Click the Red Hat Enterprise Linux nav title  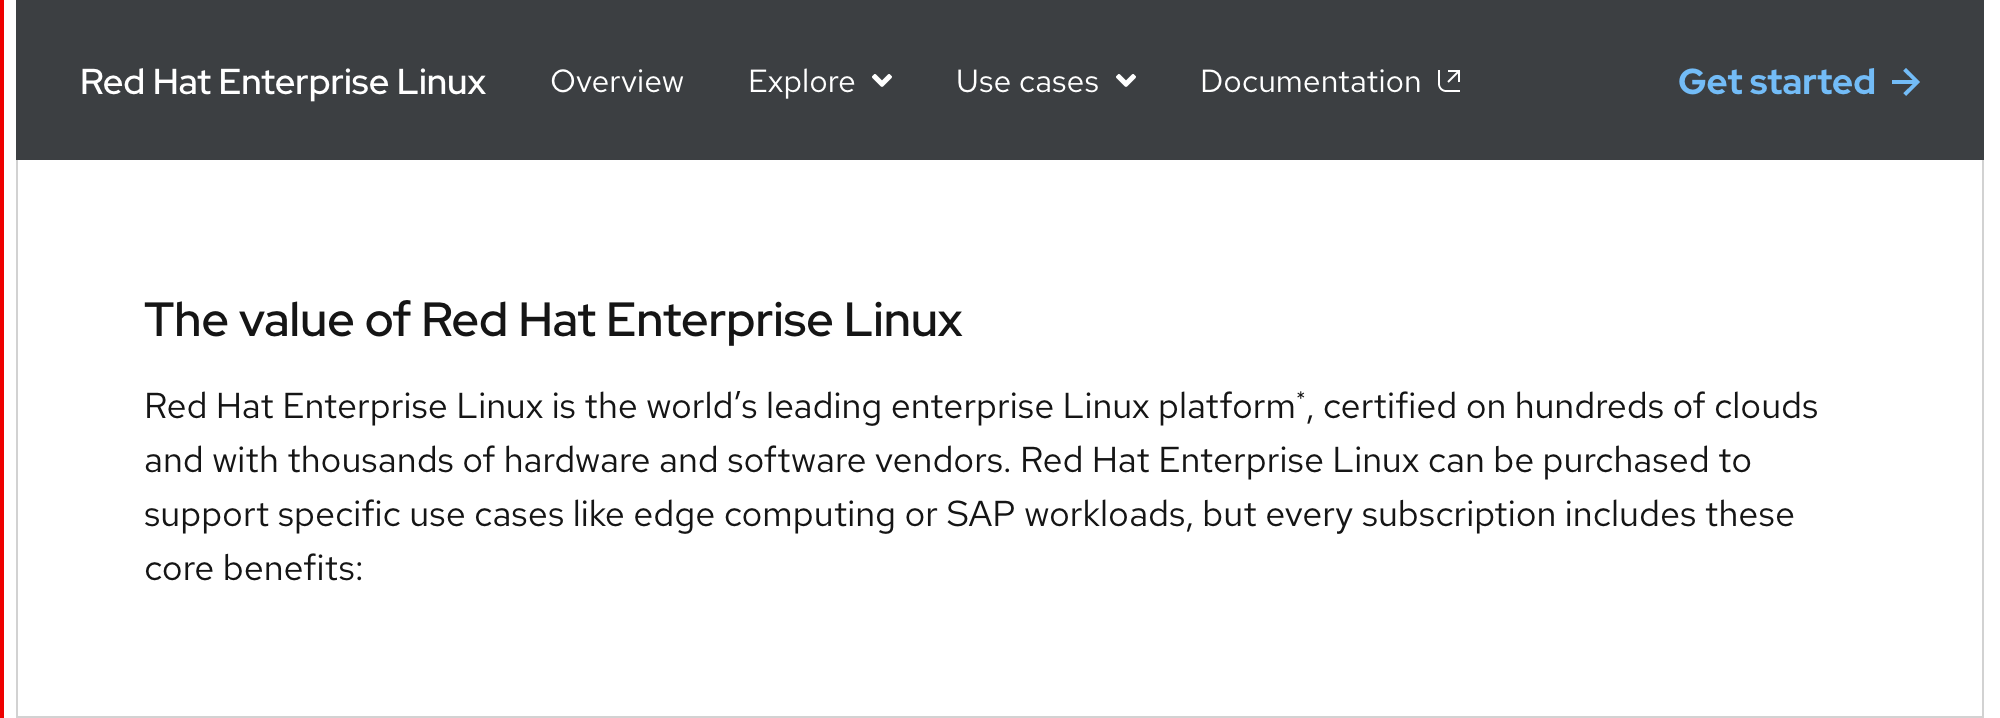point(283,82)
